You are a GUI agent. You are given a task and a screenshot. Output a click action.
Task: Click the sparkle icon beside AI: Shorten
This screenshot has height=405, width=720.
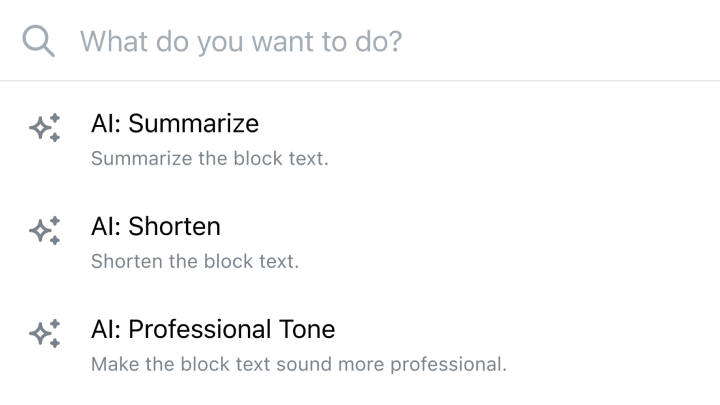tap(45, 231)
